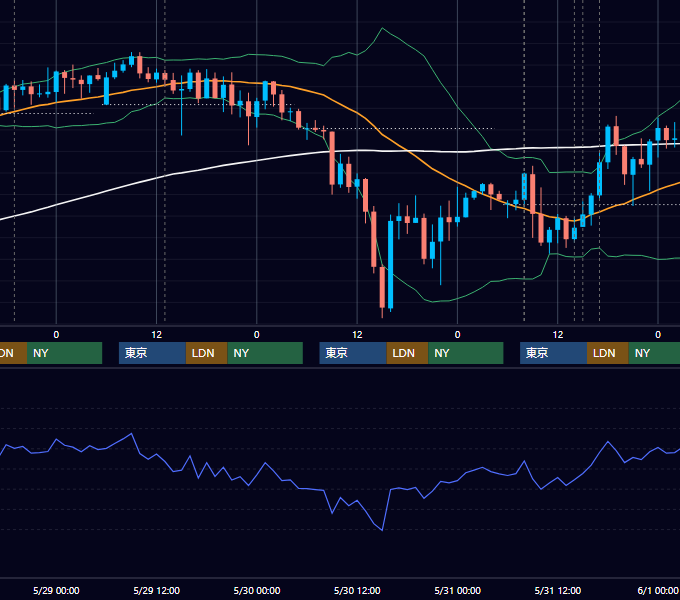This screenshot has height=600, width=680.
Task: Click the tall blue candle at the 5/30 low
Action: tap(391, 264)
